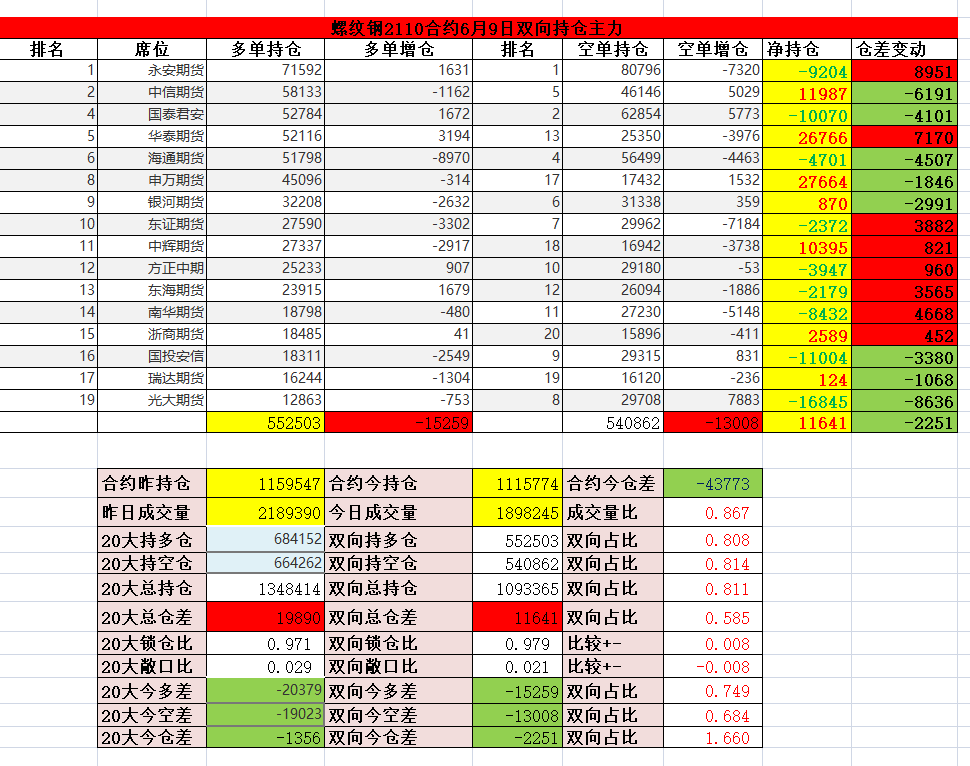Select long position value 71592
The image size is (970, 766).
coord(266,70)
